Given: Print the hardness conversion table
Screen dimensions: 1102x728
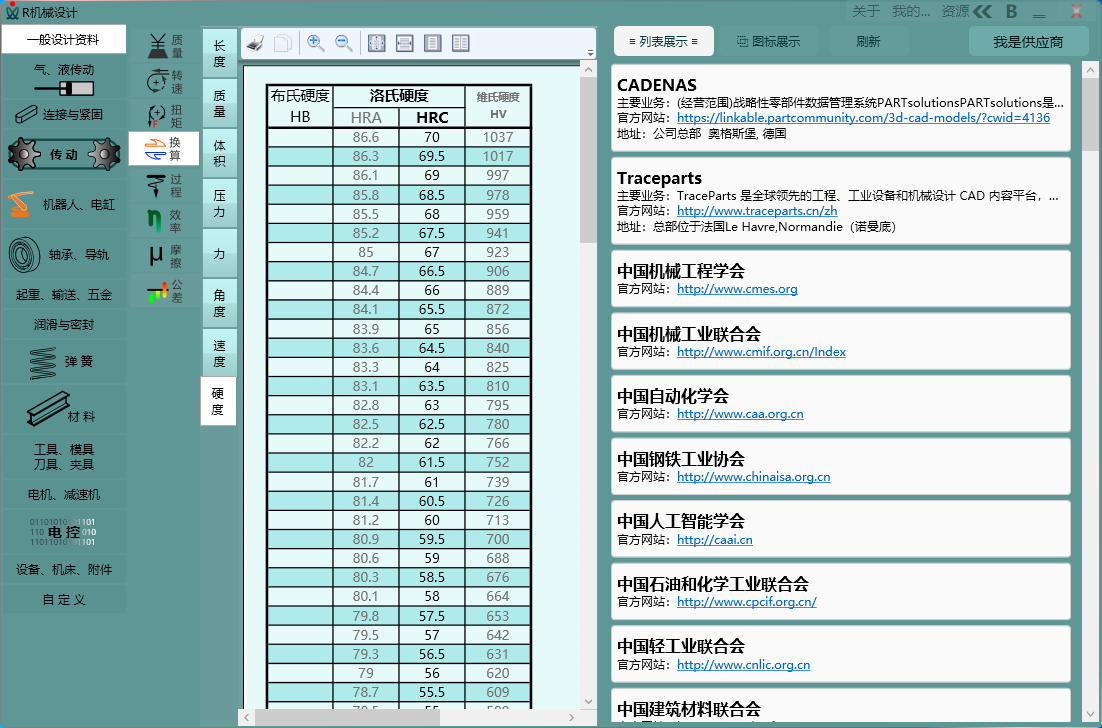Looking at the screenshot, I should coord(255,43).
